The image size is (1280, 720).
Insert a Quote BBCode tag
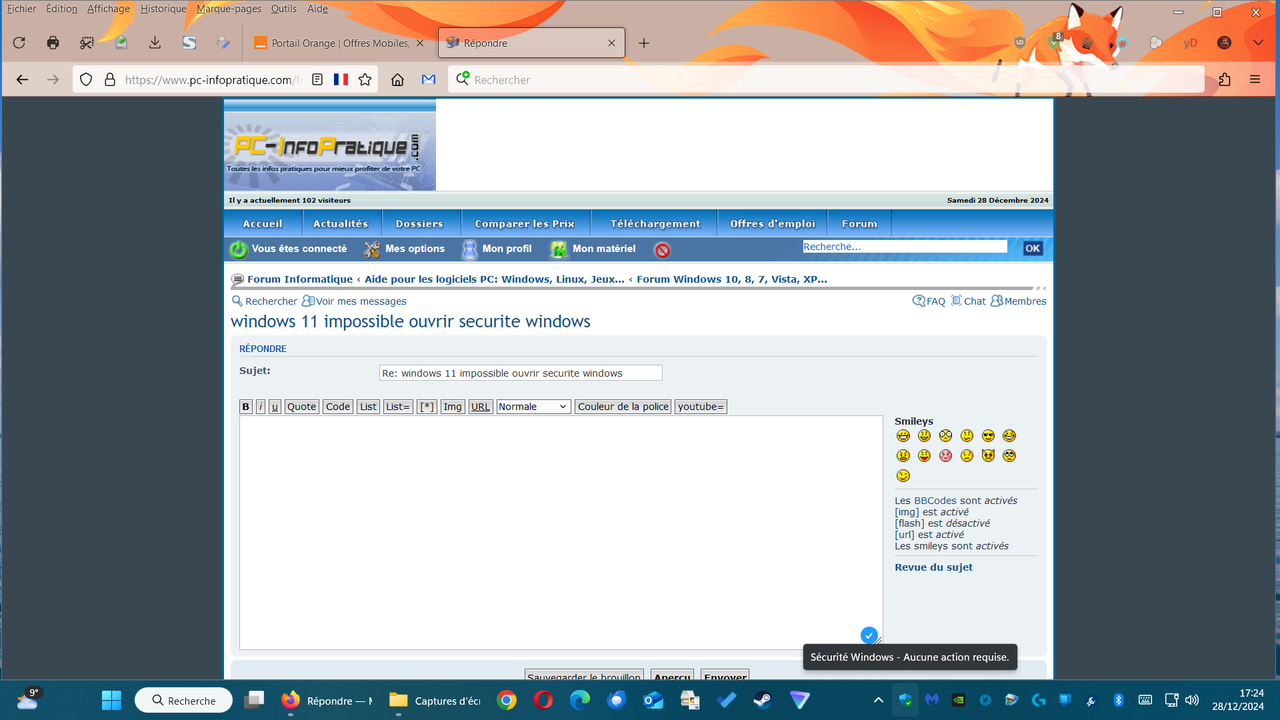(x=302, y=406)
